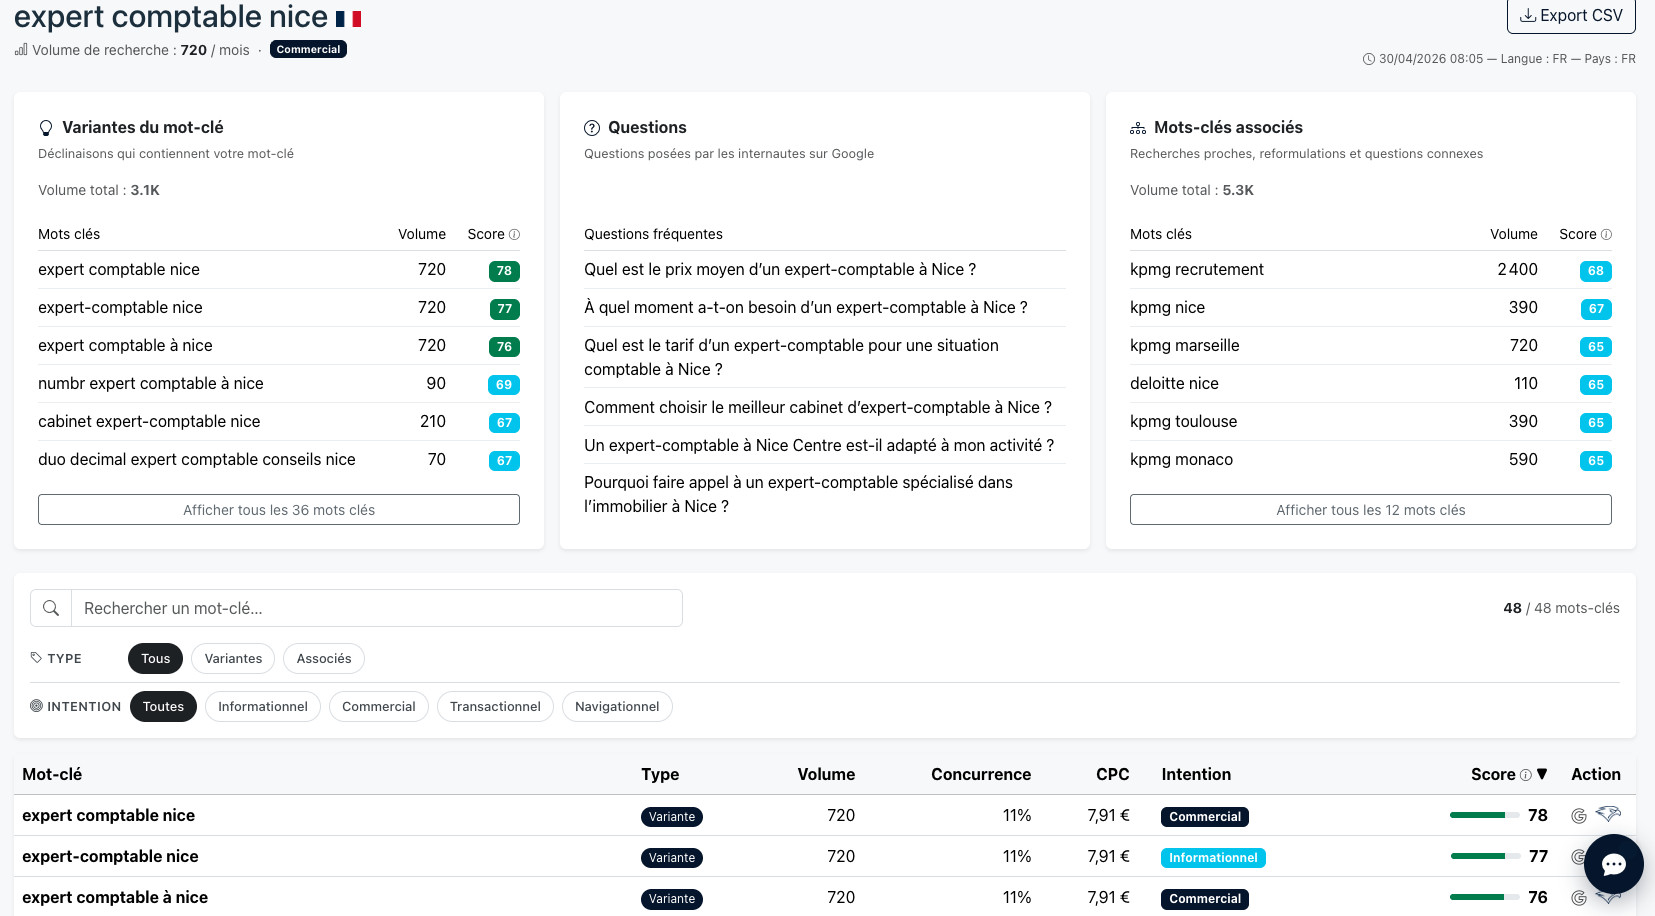
Task: Sort by Score using the down arrow
Action: click(x=1542, y=774)
